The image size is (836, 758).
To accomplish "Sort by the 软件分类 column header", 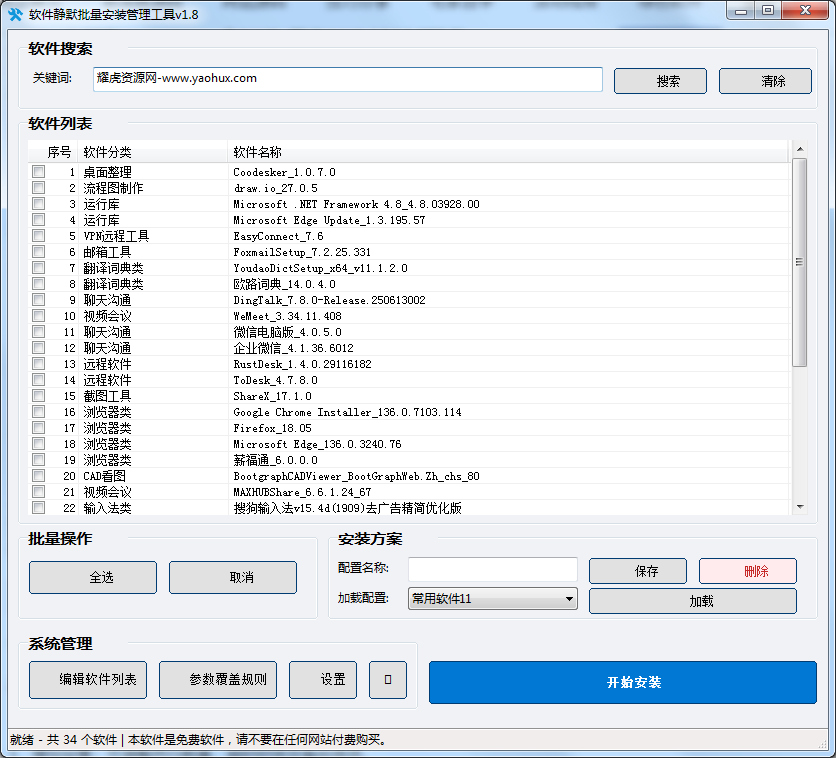I will tap(107, 152).
